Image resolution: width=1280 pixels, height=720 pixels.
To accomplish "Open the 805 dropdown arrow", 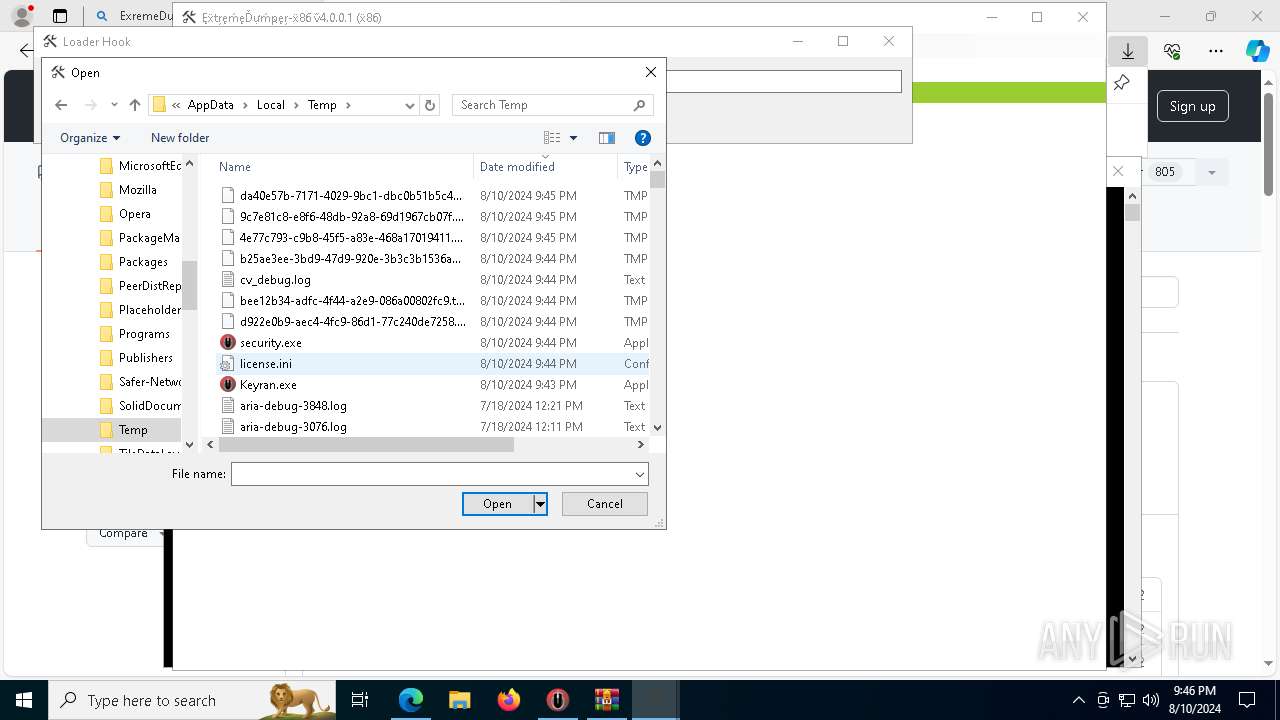I will coord(1211,172).
